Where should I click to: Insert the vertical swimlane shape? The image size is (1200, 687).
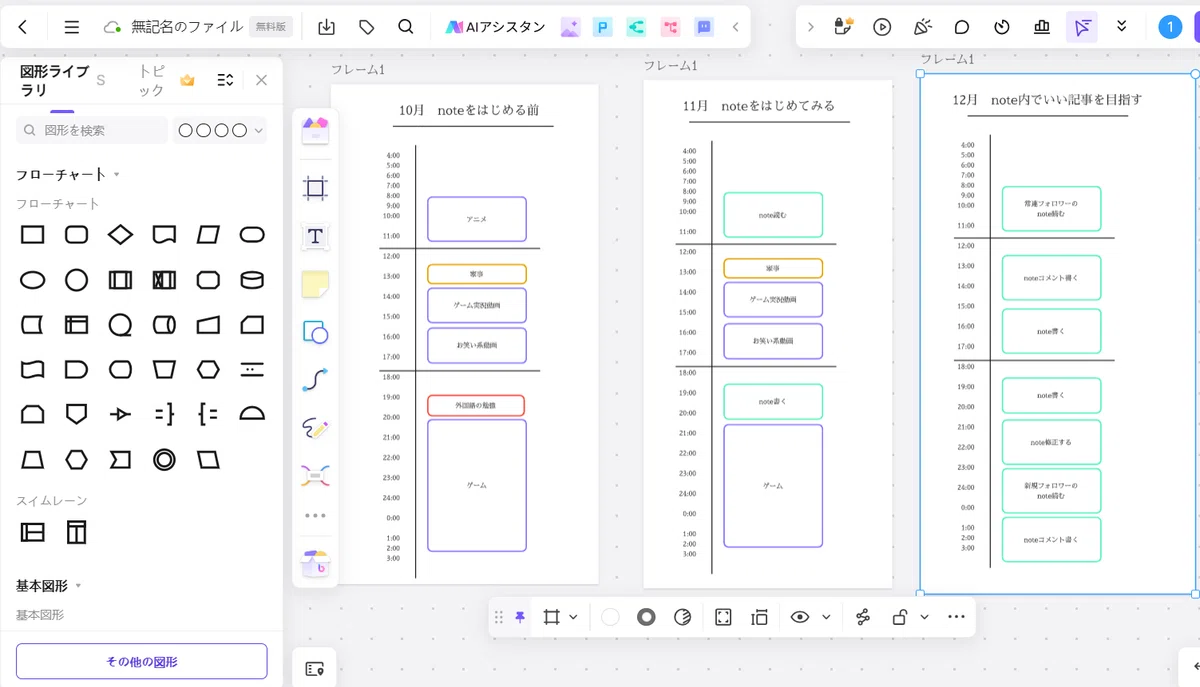[77, 532]
